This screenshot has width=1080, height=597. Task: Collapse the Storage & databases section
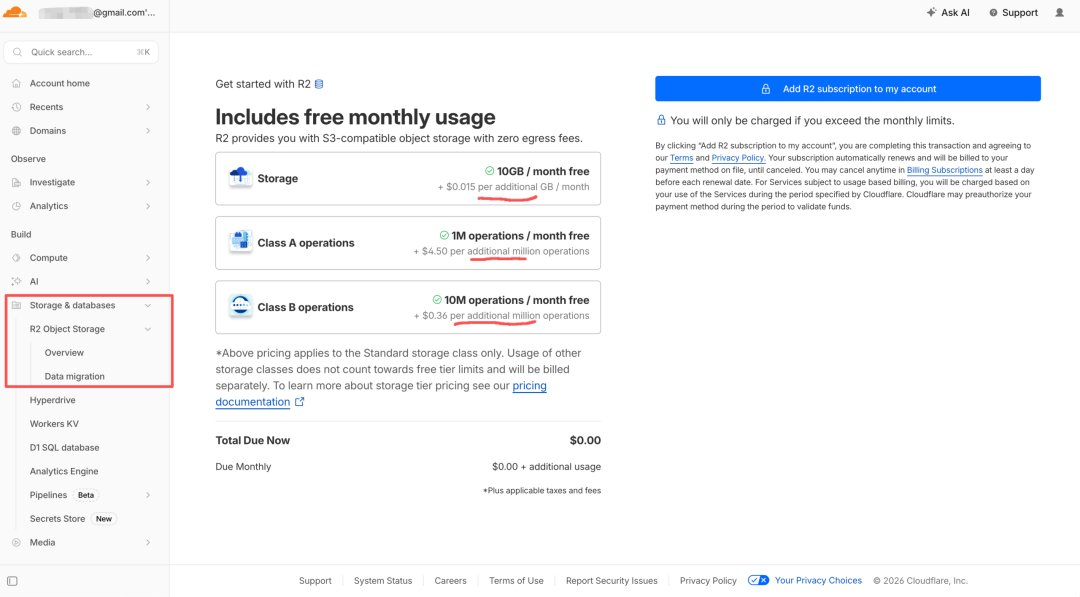(147, 305)
